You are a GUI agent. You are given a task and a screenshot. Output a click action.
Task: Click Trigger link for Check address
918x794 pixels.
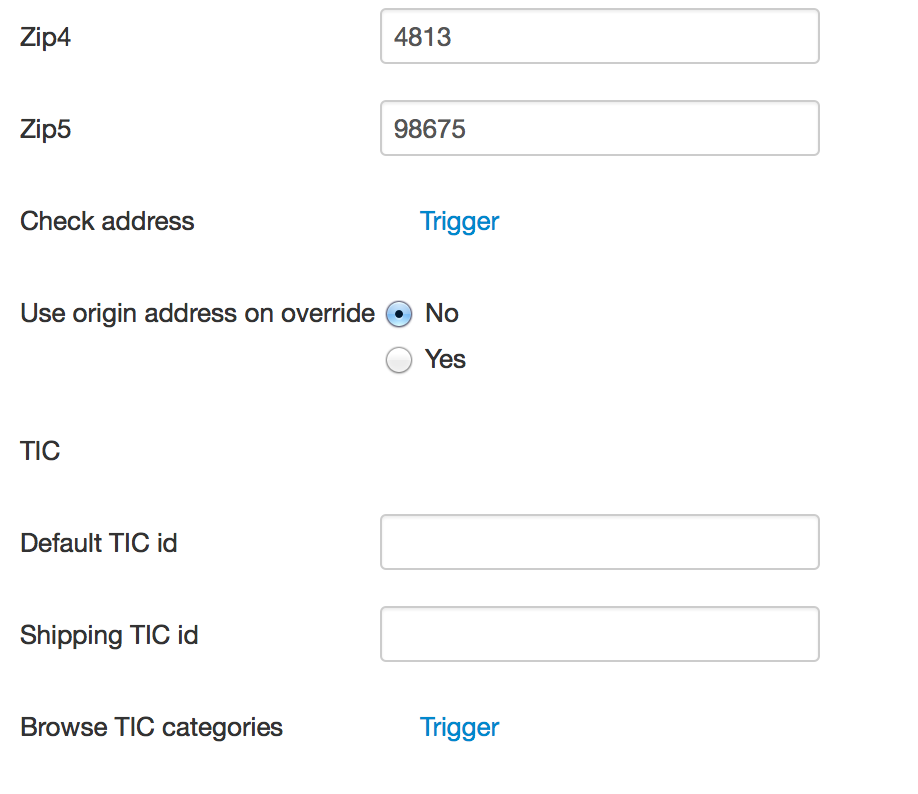459,221
